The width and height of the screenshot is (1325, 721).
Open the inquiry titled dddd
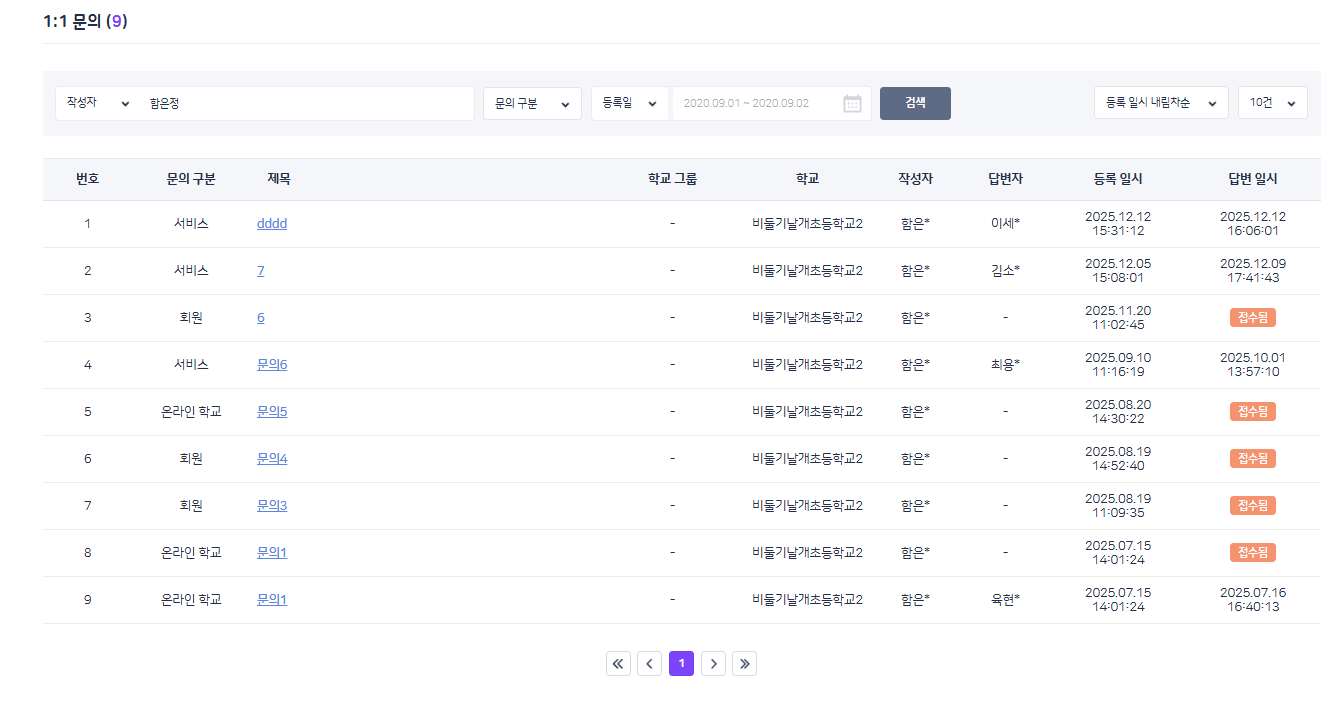tap(271, 224)
